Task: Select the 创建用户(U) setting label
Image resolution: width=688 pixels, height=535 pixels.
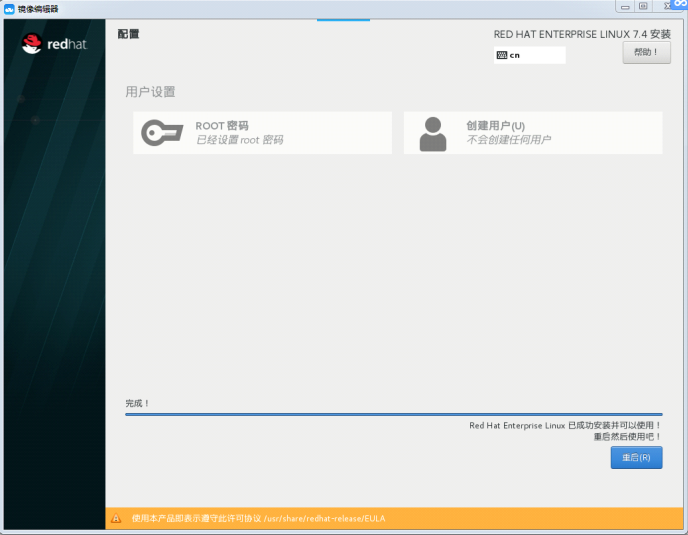Action: pyautogui.click(x=495, y=126)
